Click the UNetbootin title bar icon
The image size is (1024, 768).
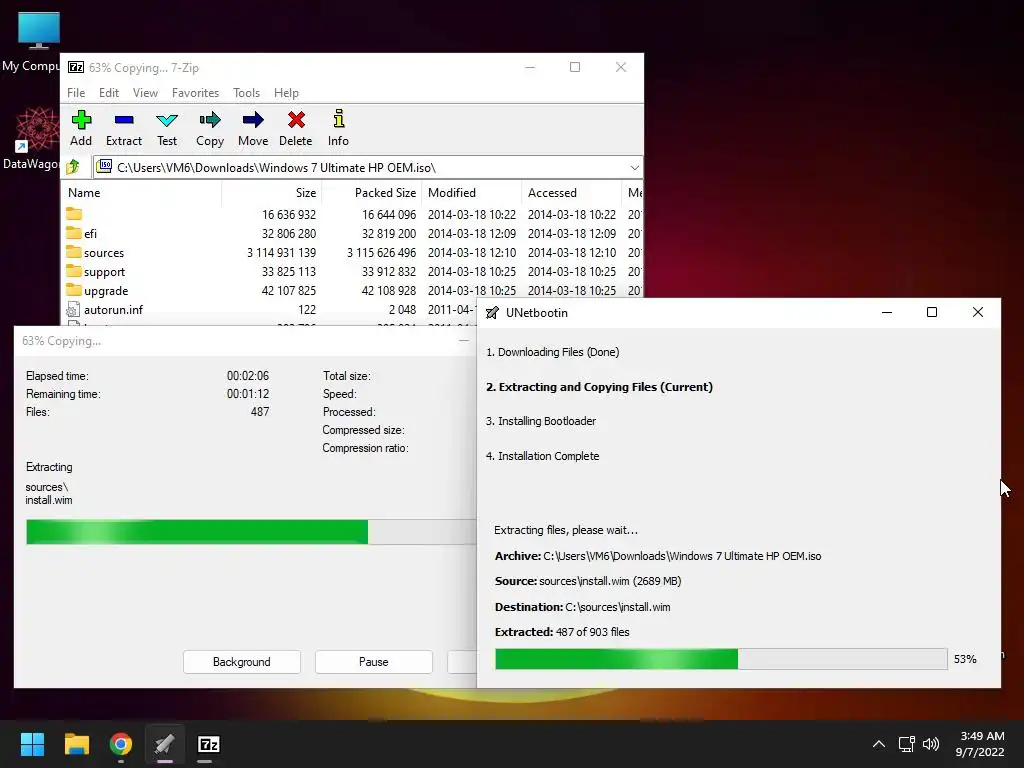point(492,313)
